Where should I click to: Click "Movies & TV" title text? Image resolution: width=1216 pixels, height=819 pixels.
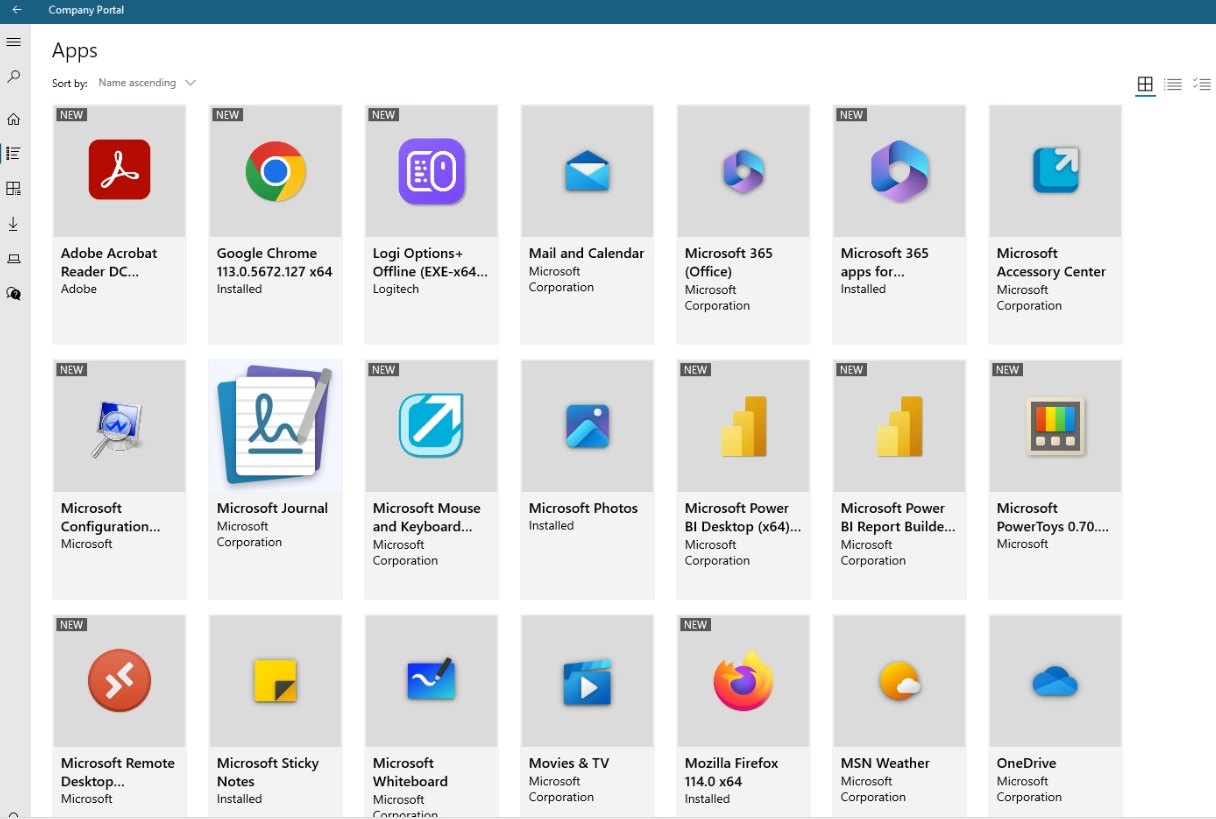coord(569,763)
